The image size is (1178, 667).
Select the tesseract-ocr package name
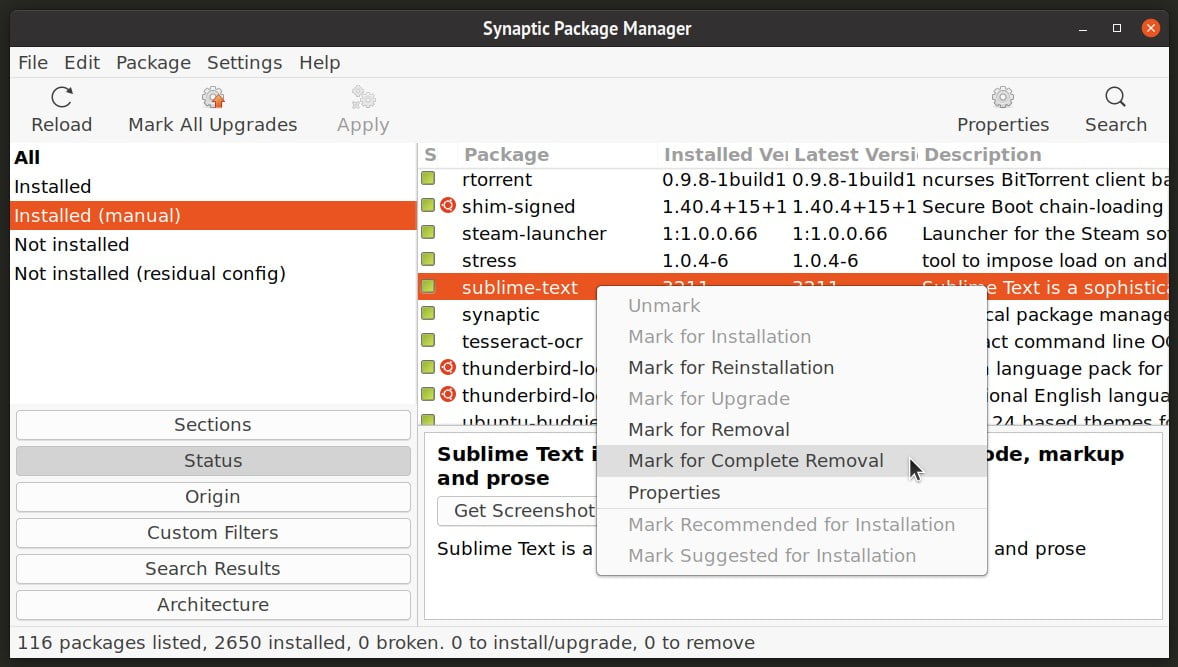coord(522,342)
